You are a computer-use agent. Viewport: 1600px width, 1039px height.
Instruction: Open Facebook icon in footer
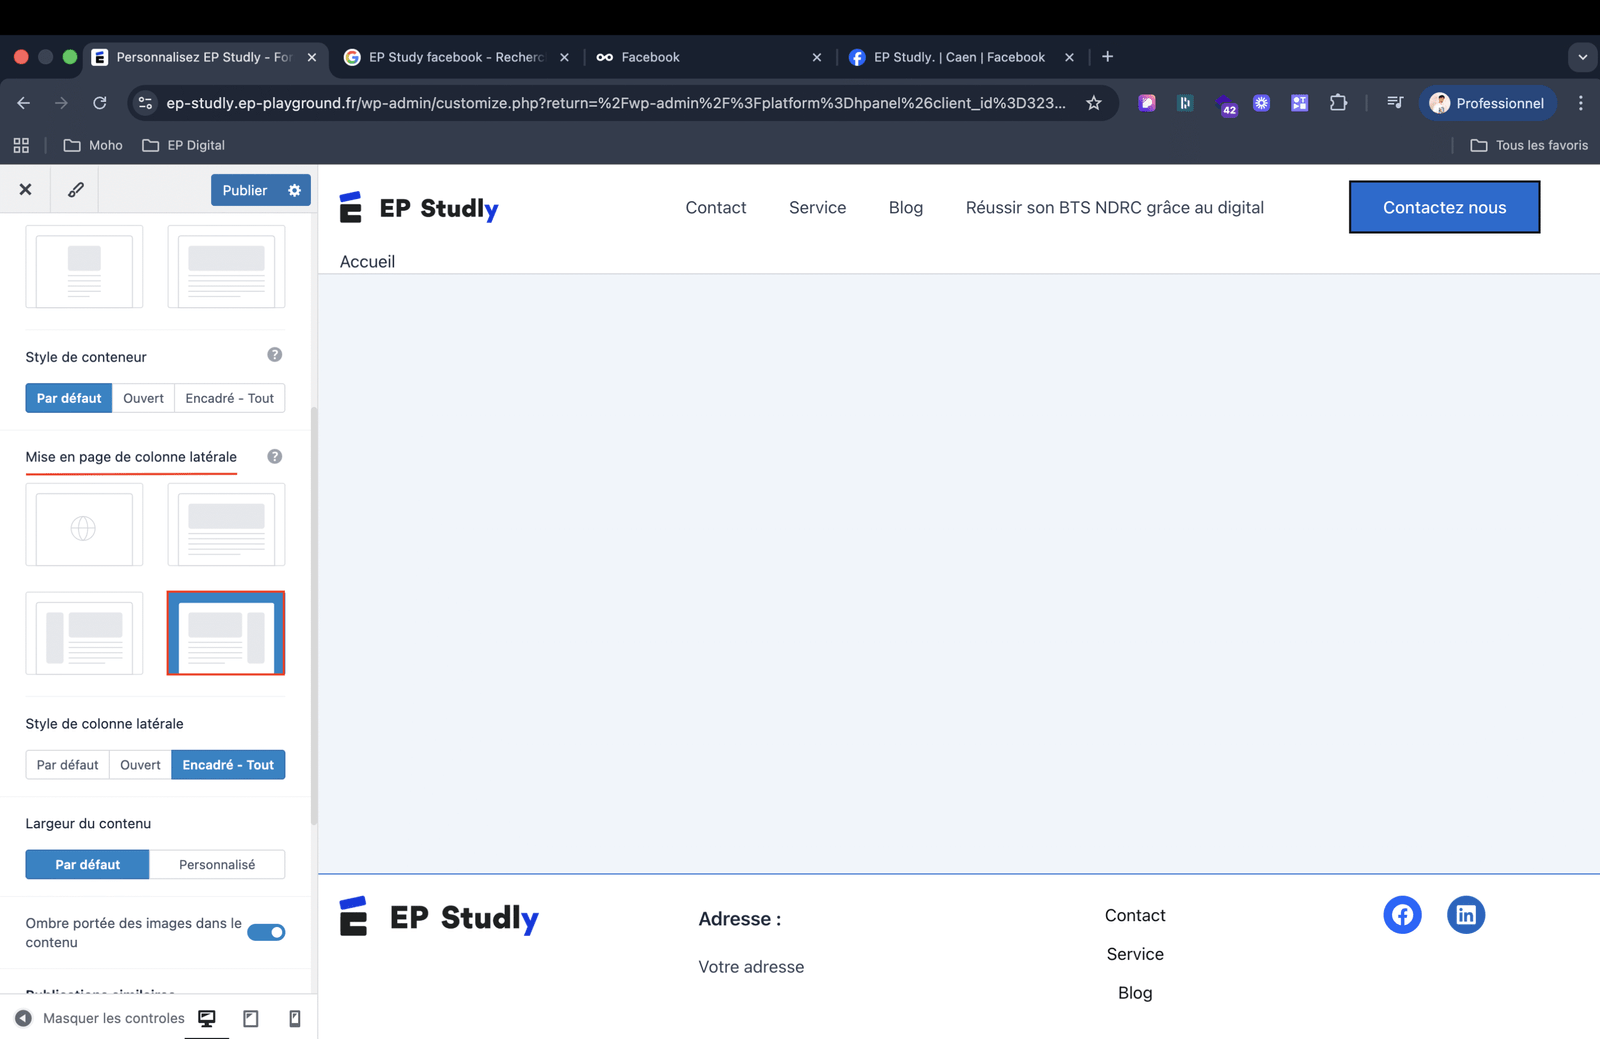tap(1402, 915)
